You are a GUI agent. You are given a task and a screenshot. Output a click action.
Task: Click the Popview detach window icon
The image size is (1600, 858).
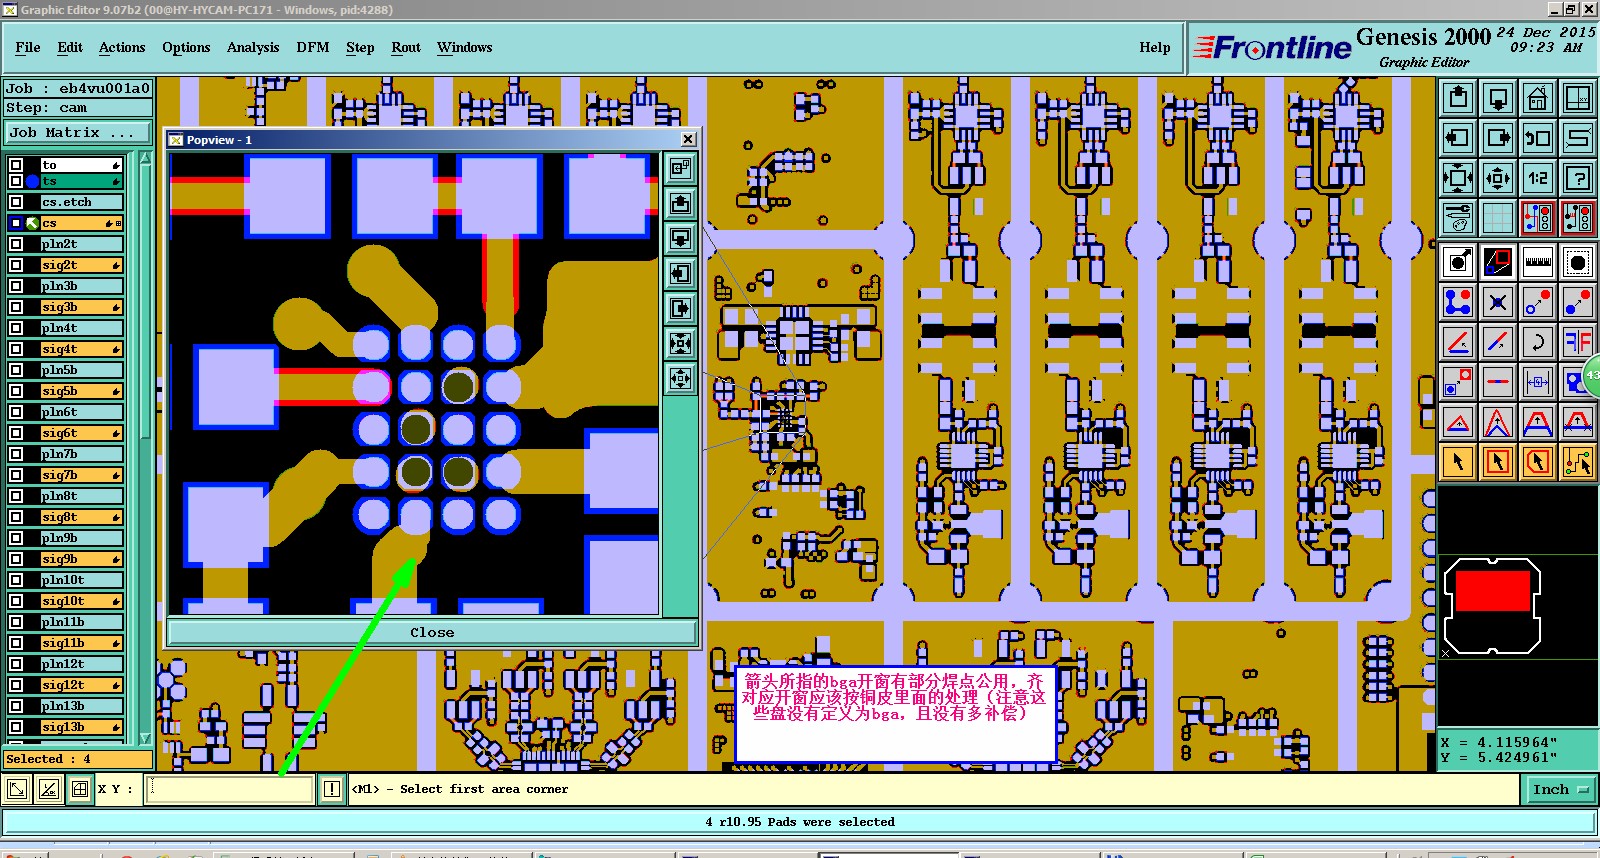click(x=680, y=169)
